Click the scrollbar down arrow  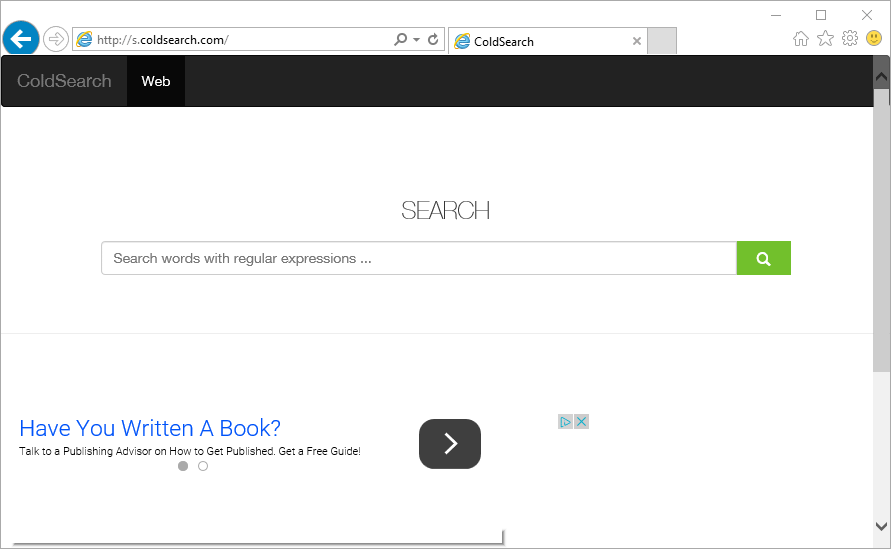pos(881,526)
